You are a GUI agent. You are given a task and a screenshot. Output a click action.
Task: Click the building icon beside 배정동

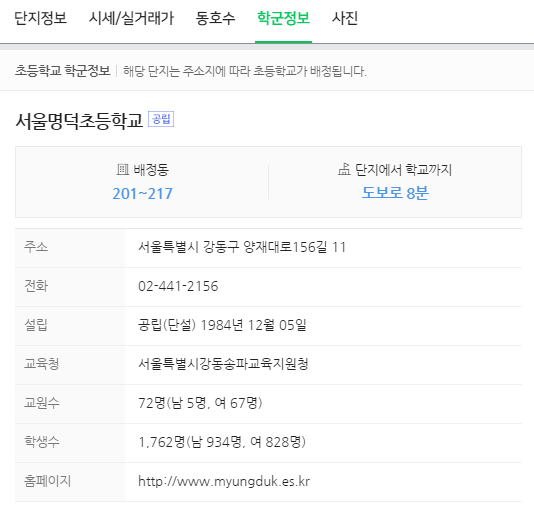123,169
